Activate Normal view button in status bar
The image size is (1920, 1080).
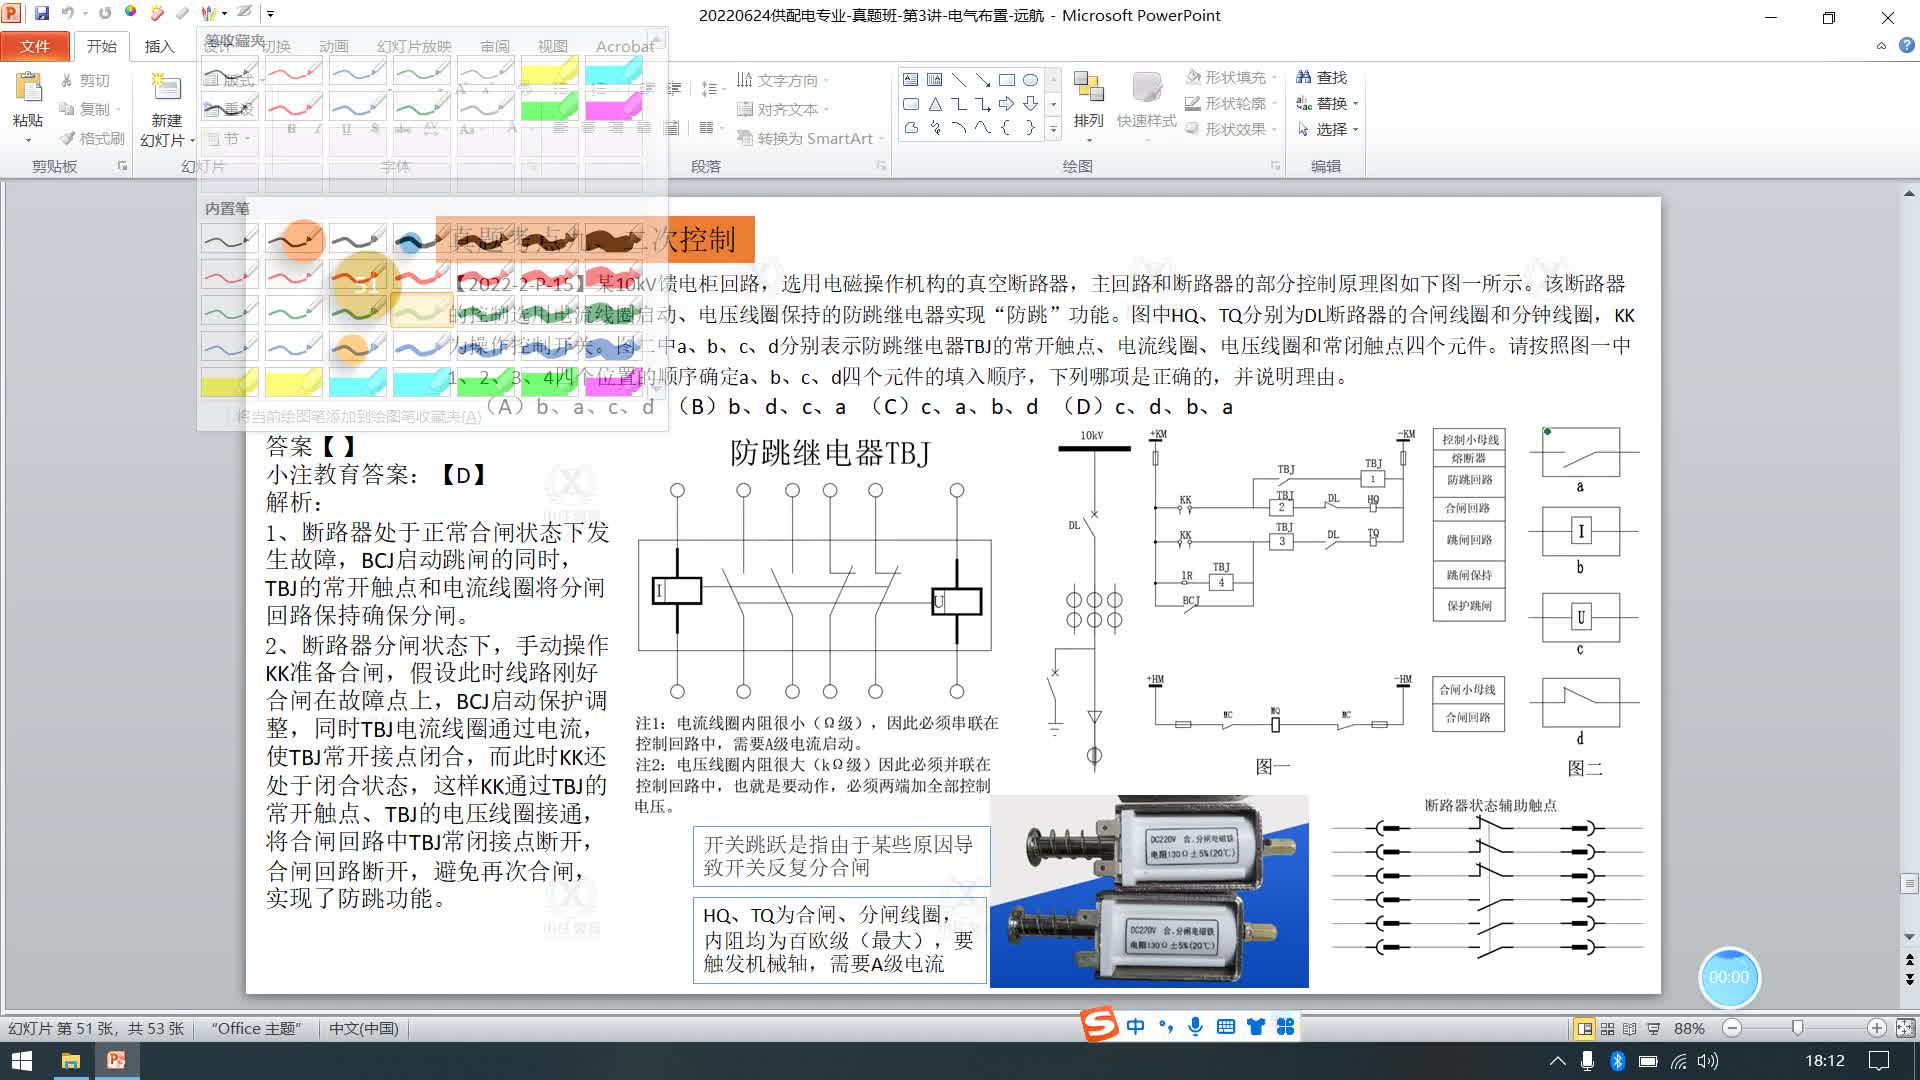pyautogui.click(x=1584, y=1028)
